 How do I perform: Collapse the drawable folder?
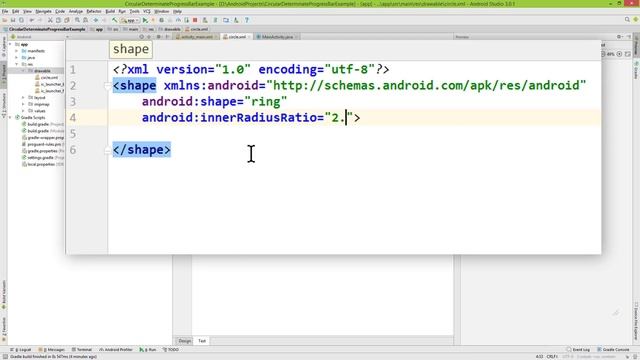[x=23, y=71]
